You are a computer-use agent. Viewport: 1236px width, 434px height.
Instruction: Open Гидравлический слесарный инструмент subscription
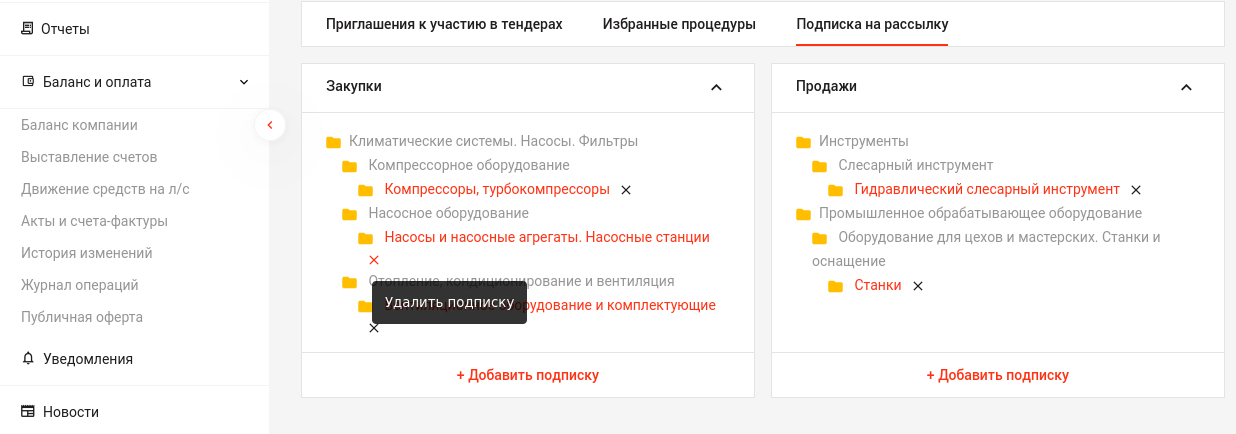tap(987, 189)
